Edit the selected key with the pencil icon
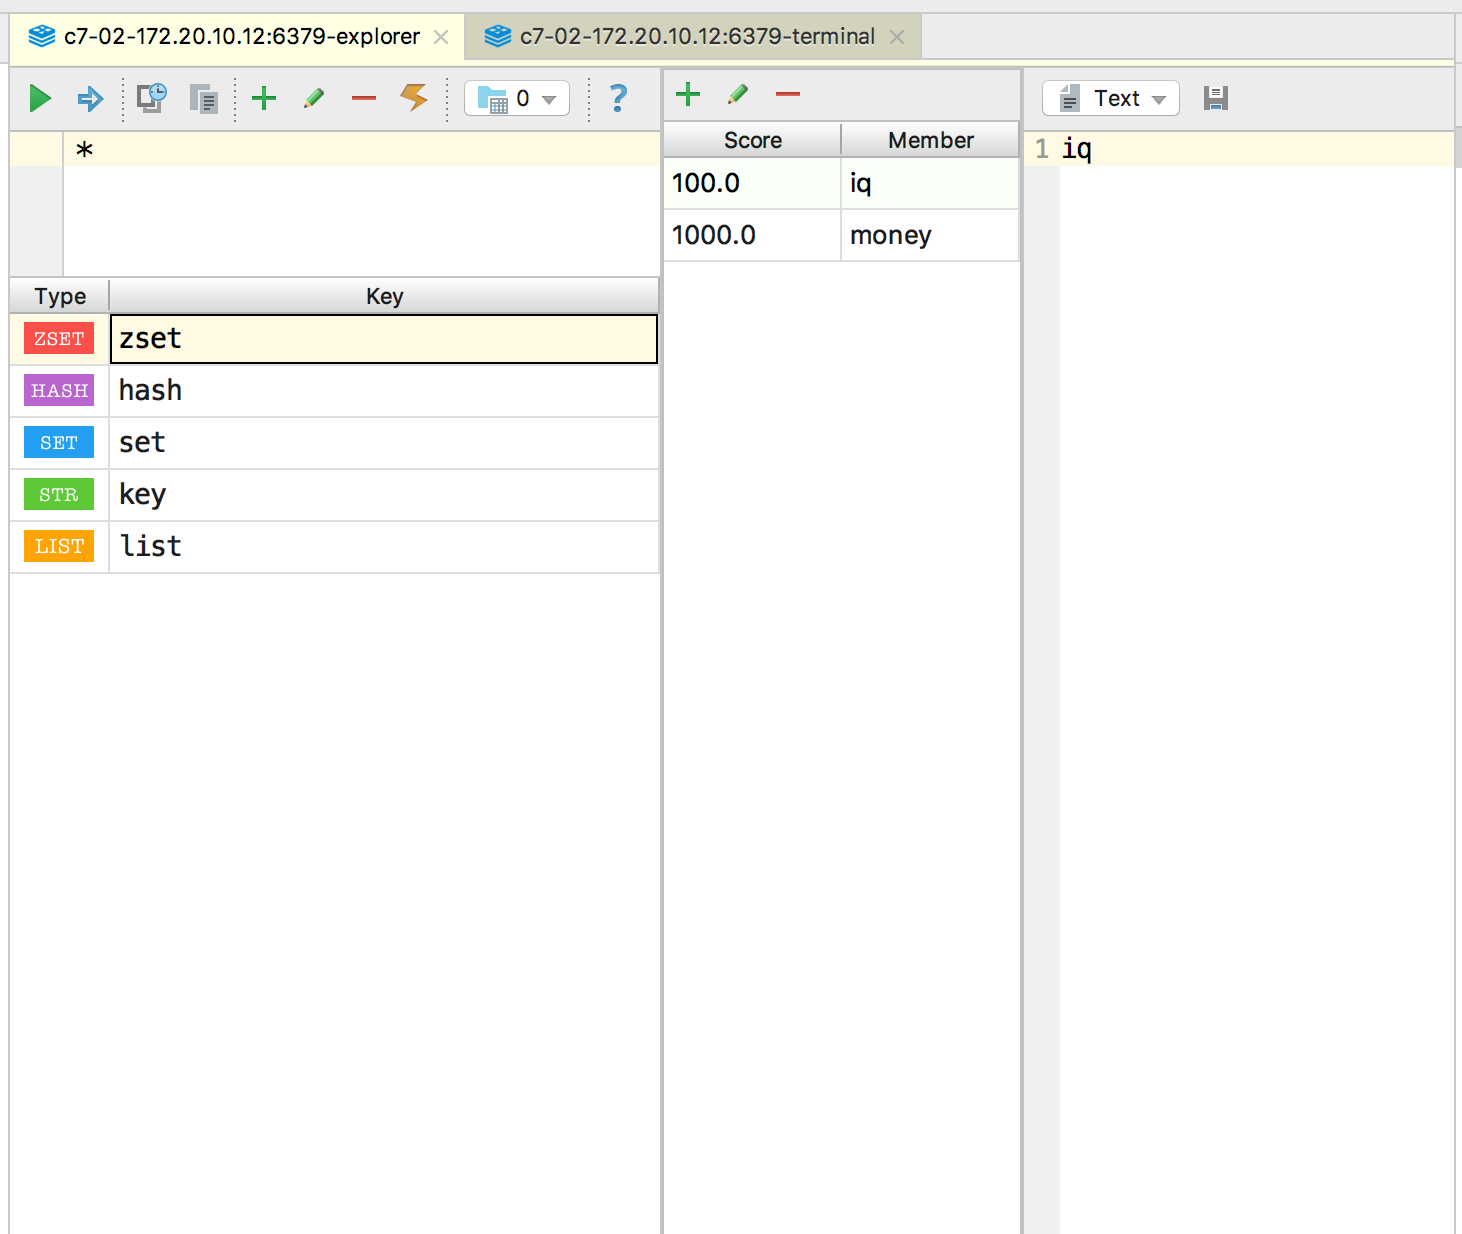This screenshot has width=1462, height=1234. point(314,98)
